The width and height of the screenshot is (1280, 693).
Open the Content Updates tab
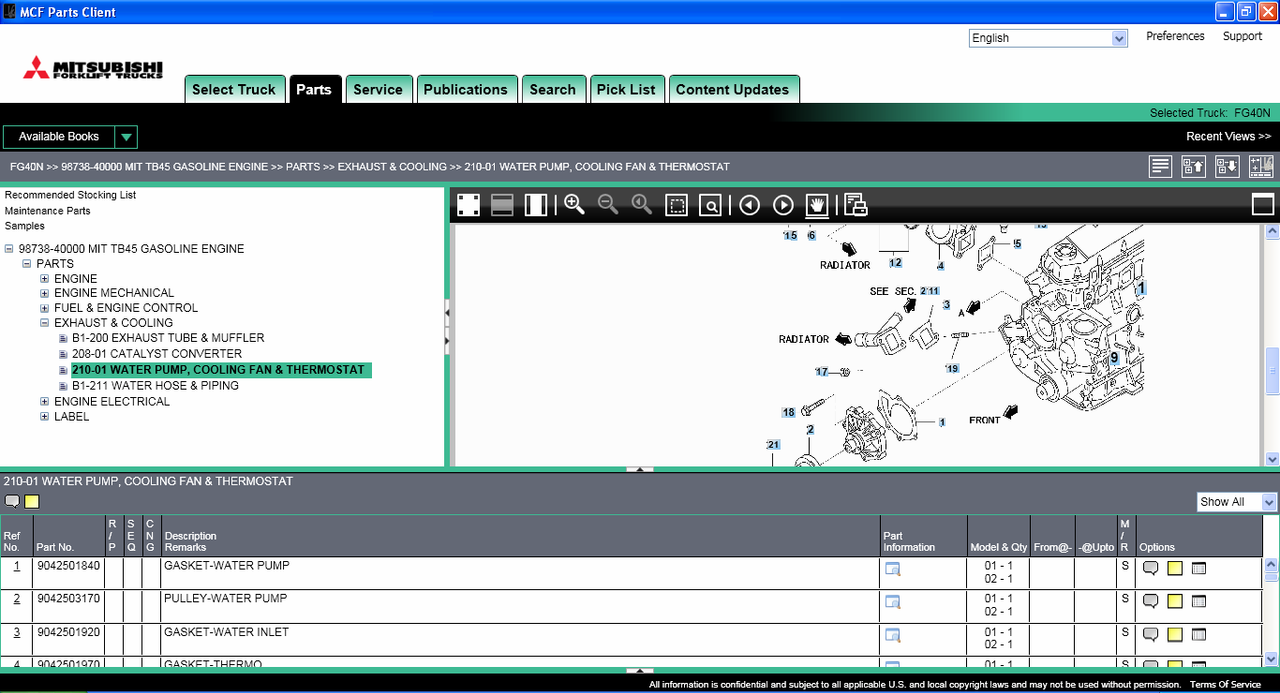733,89
